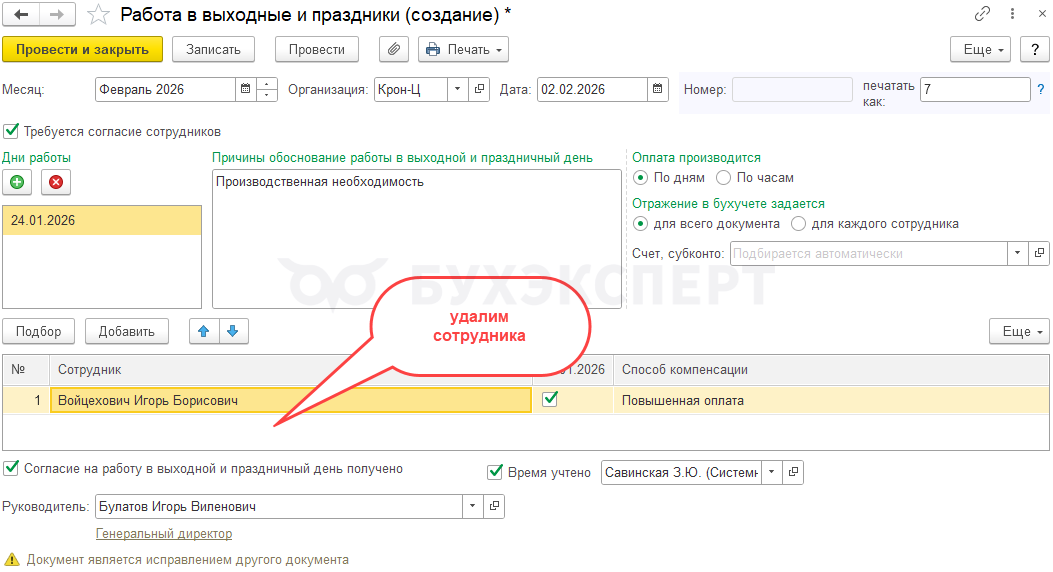Select По дням payment option

pyautogui.click(x=641, y=177)
